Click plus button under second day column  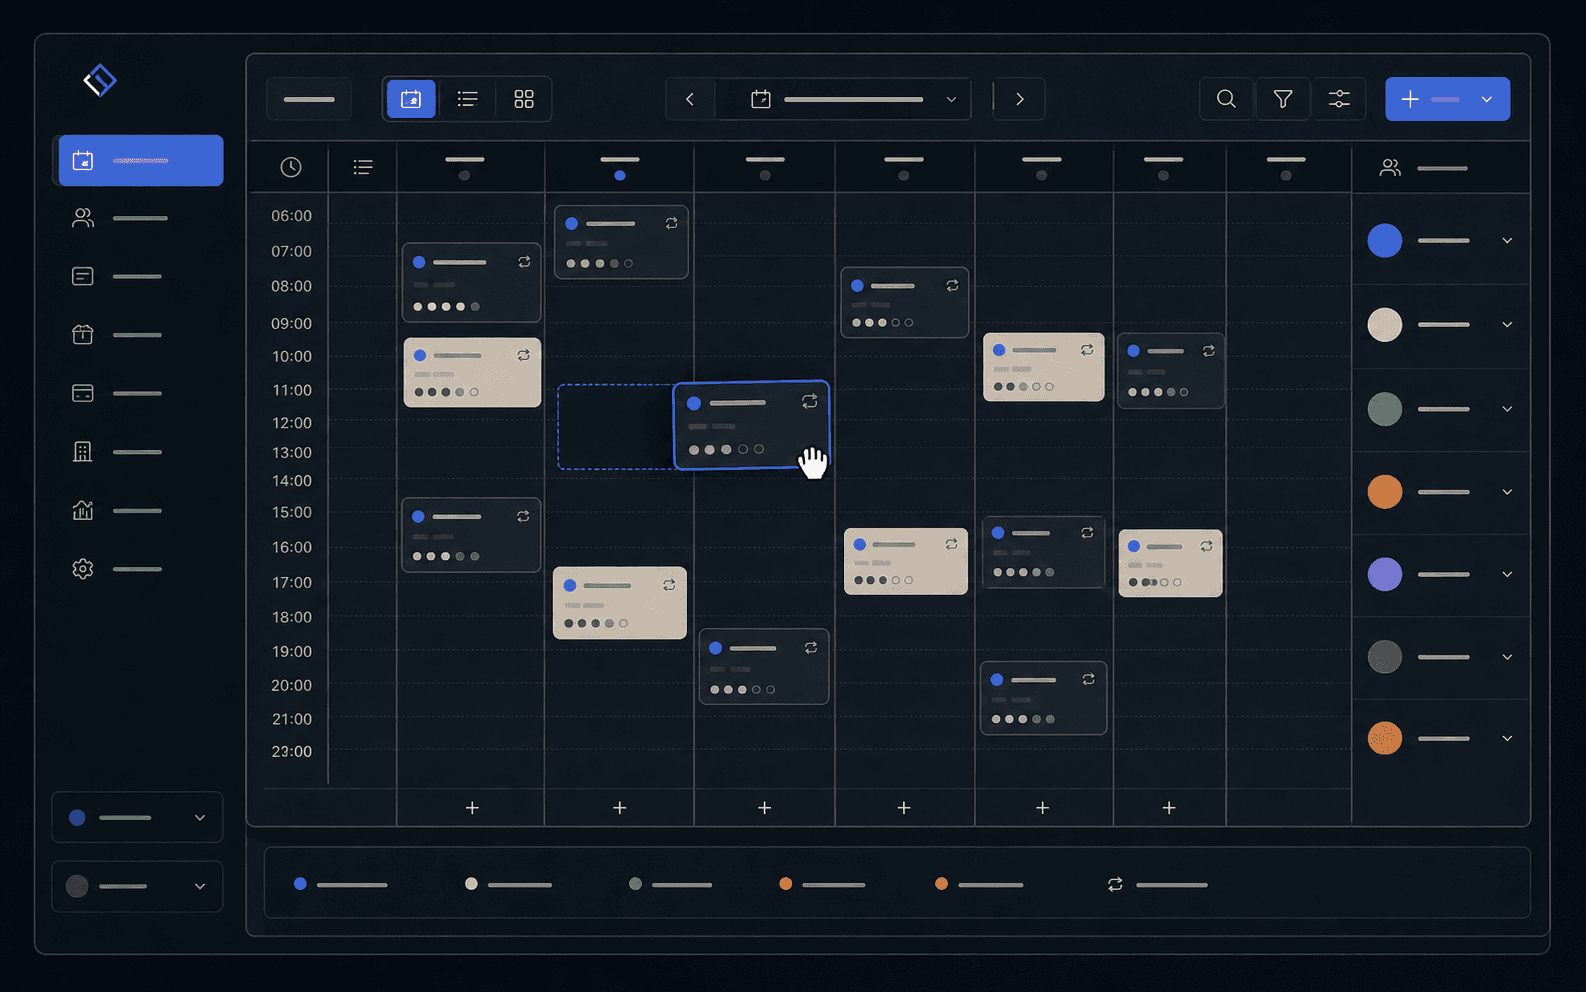[x=620, y=807]
